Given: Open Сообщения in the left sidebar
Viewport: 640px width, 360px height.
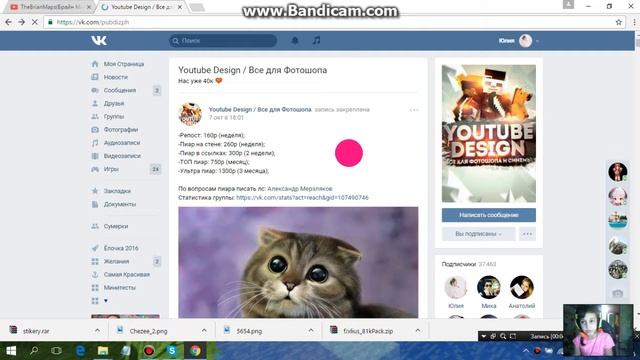Looking at the screenshot, I should pos(120,90).
